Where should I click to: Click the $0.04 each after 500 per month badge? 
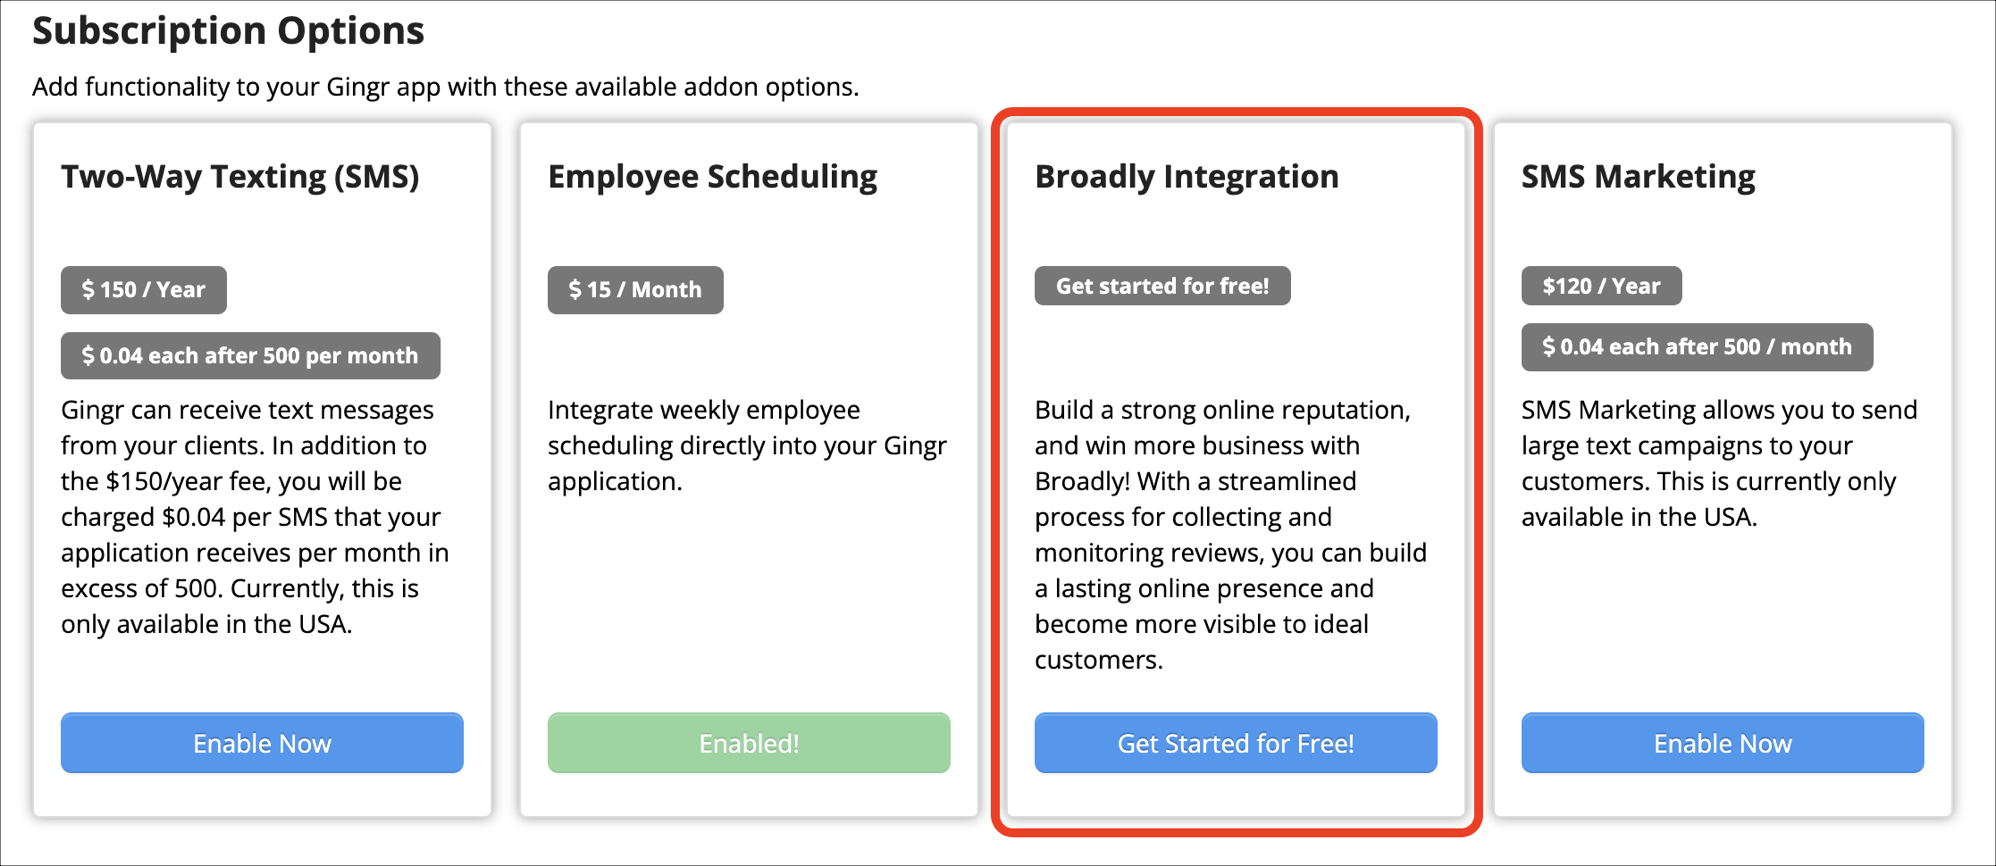click(x=250, y=355)
